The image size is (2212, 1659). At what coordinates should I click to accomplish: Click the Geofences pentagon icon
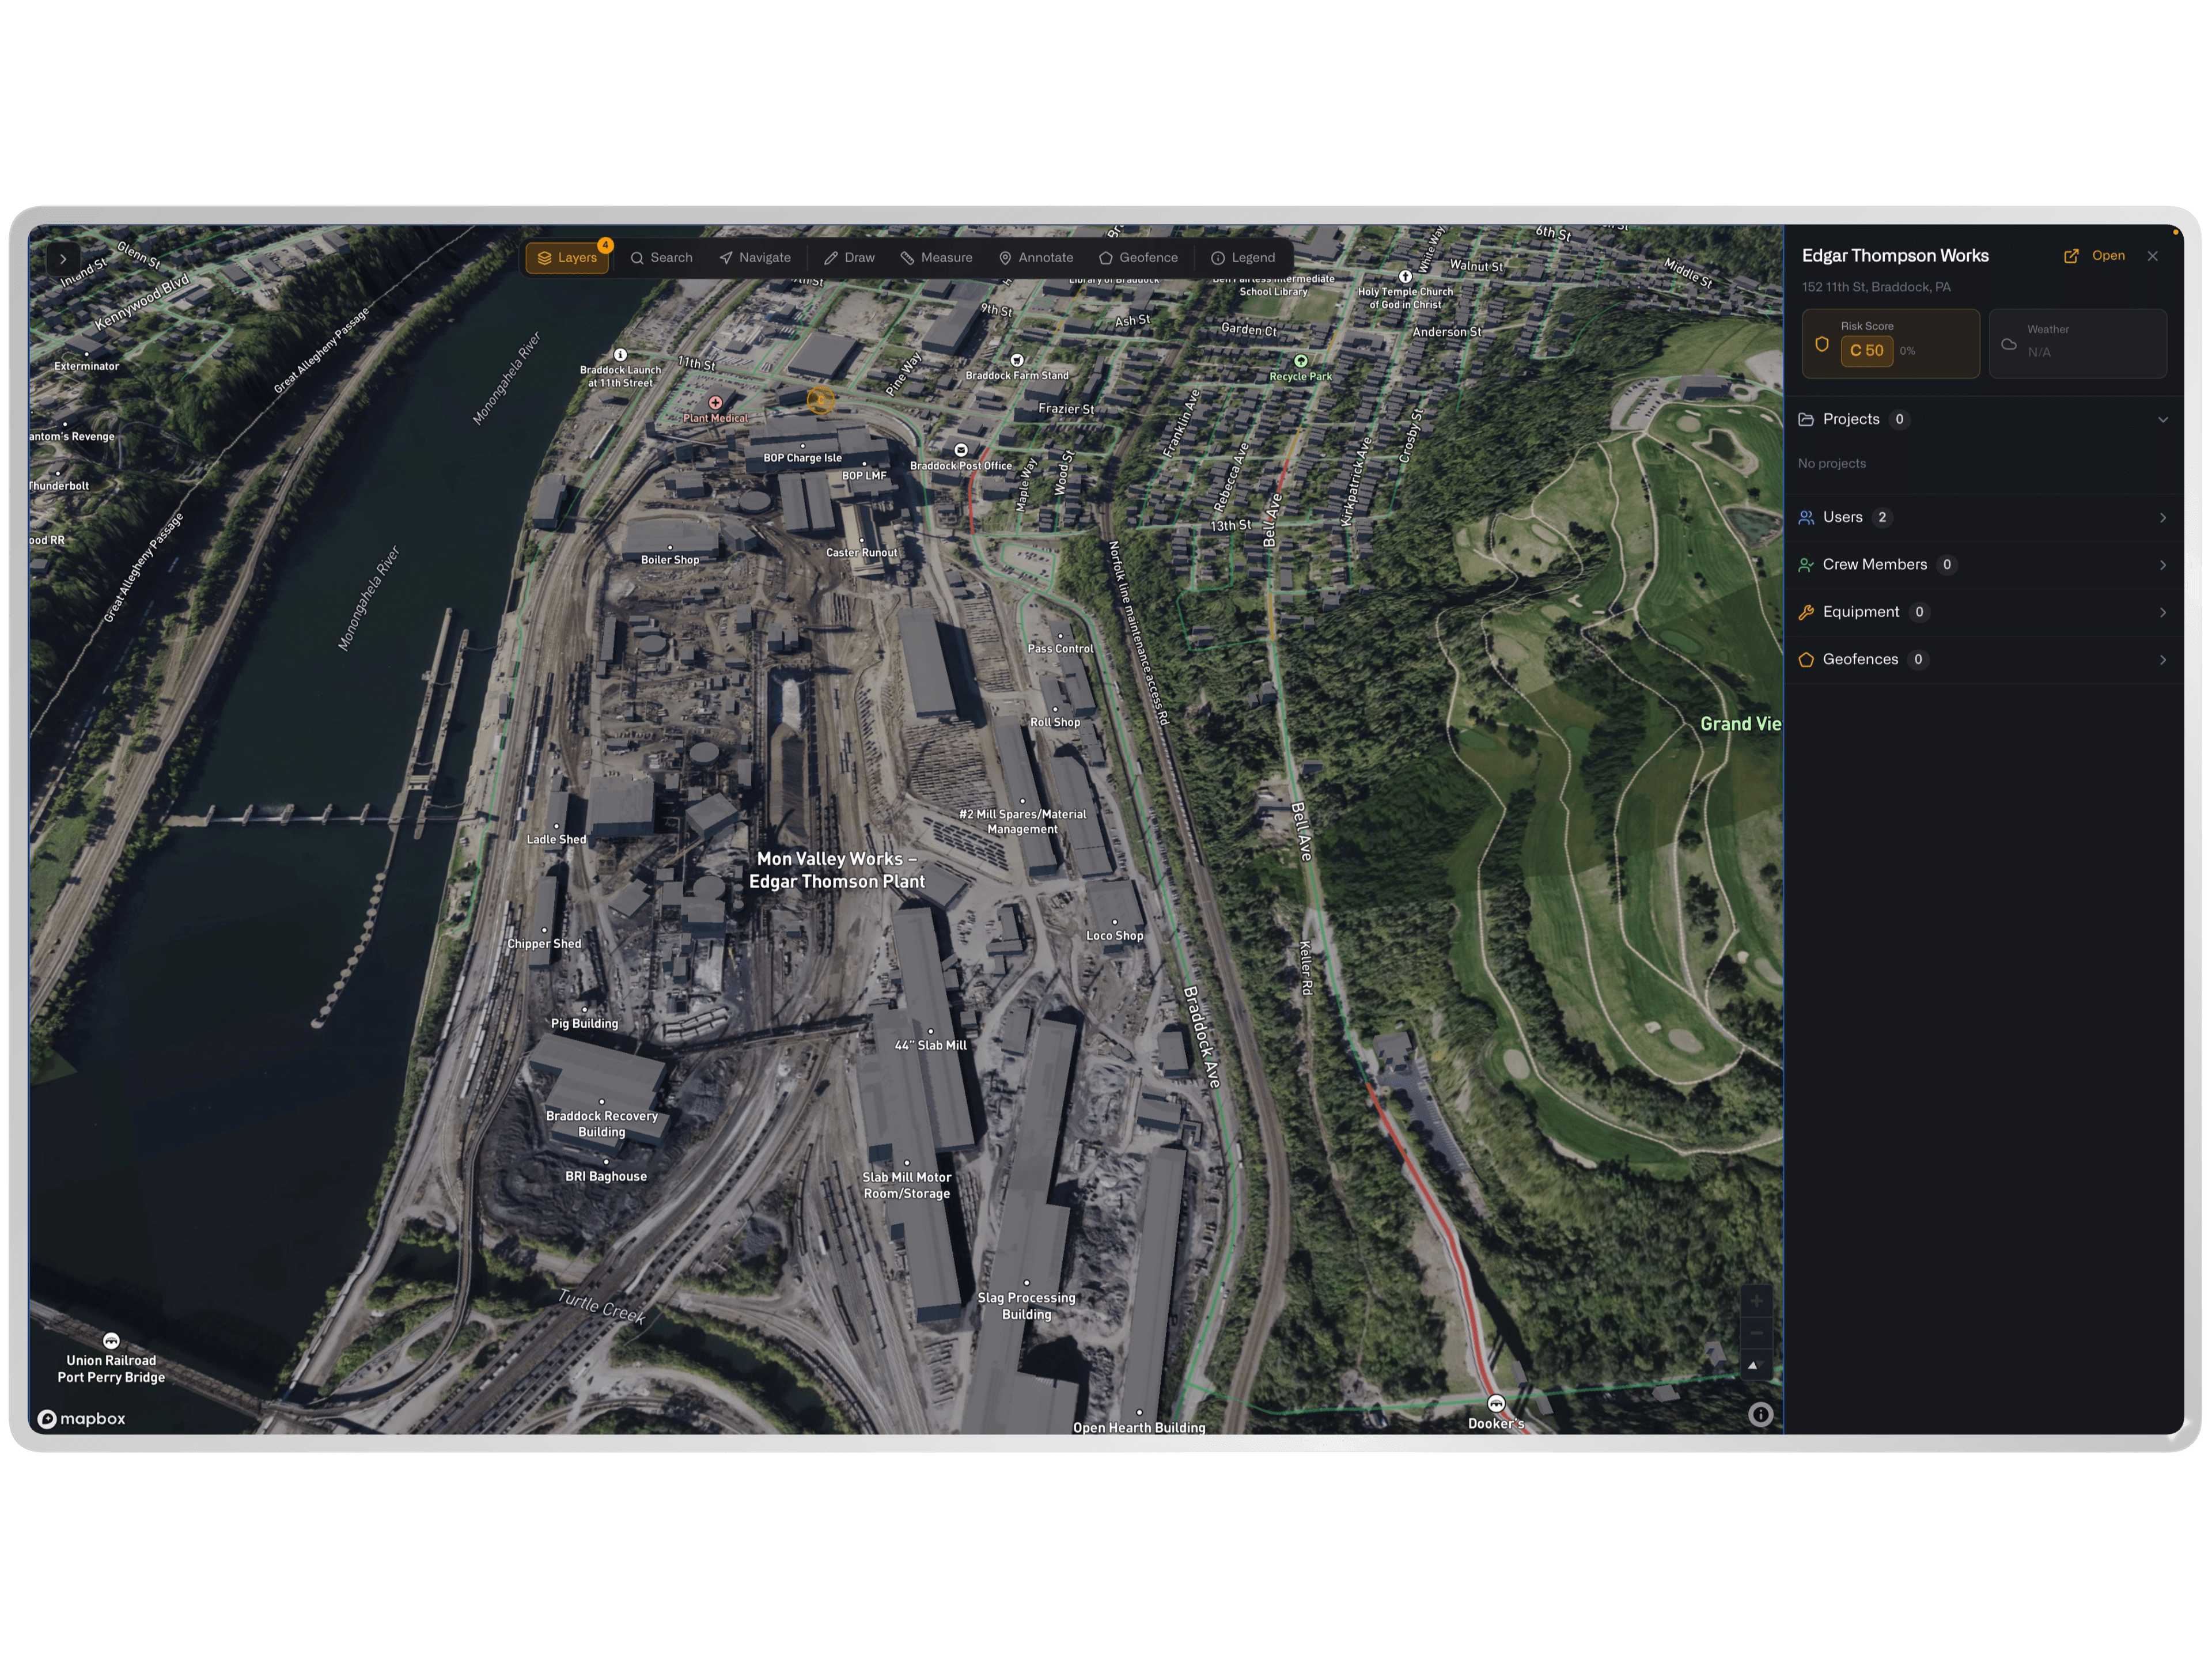pos(1806,660)
